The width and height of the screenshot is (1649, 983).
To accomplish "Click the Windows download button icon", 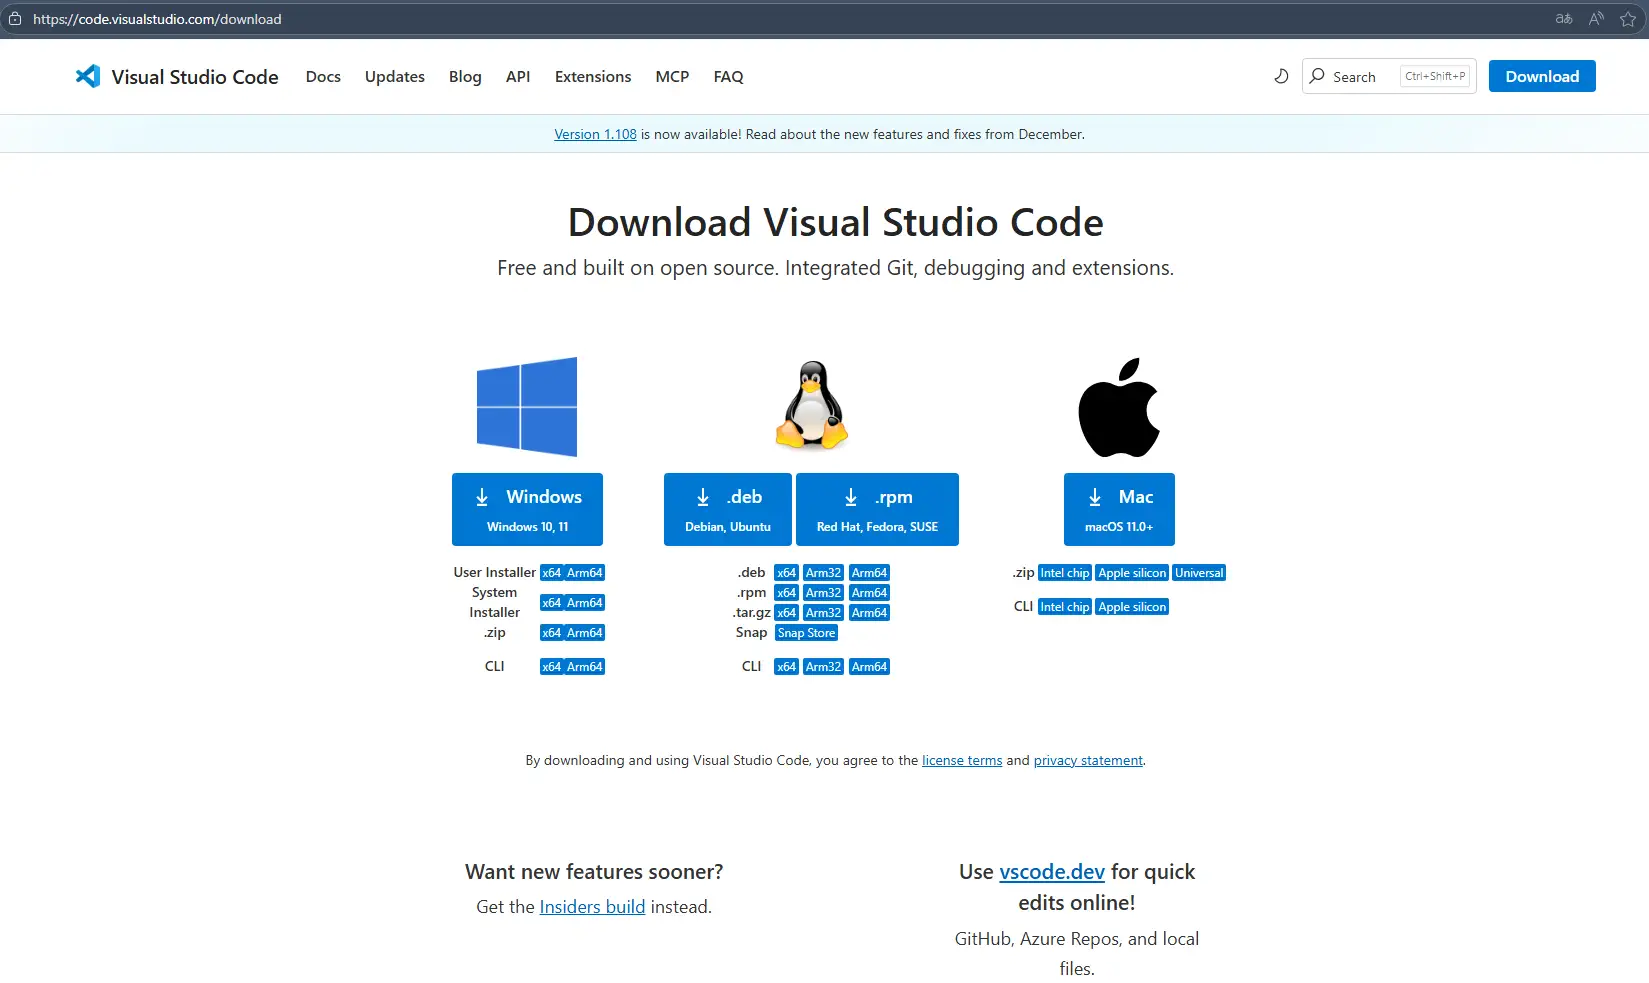I will tap(483, 496).
